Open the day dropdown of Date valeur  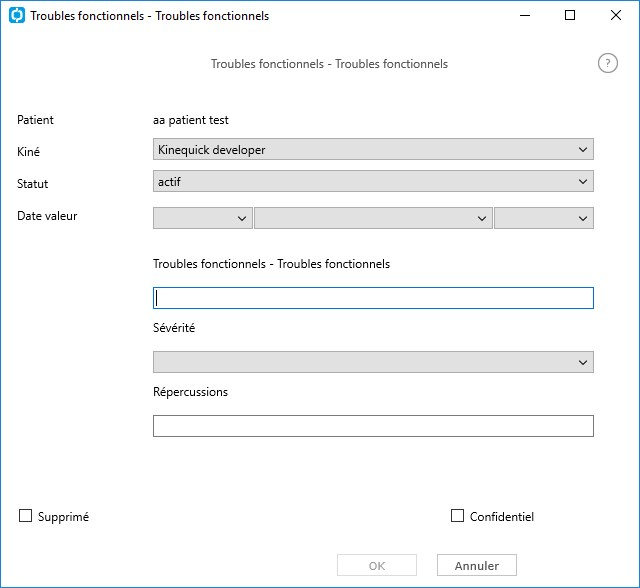(202, 218)
